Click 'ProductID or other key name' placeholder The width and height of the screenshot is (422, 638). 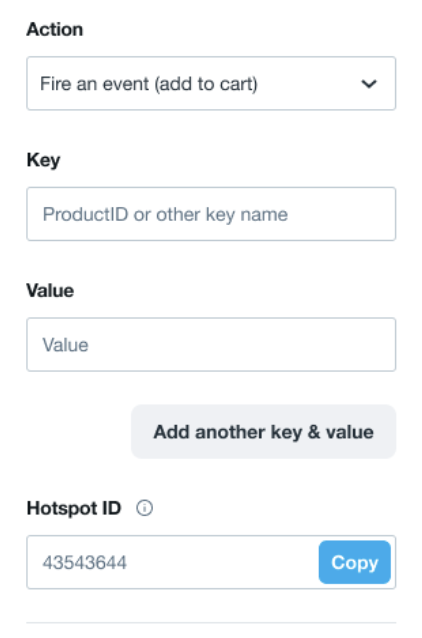[165, 214]
